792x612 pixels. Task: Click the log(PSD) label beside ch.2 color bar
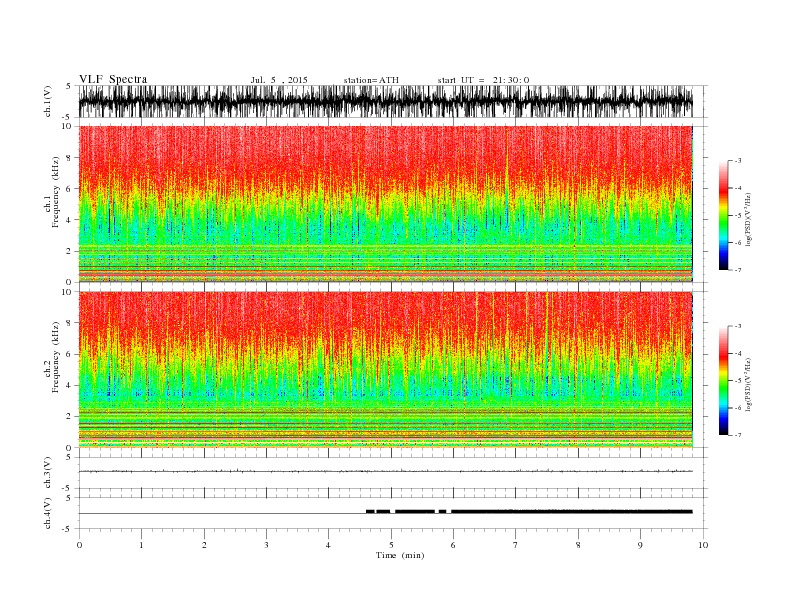748,385
